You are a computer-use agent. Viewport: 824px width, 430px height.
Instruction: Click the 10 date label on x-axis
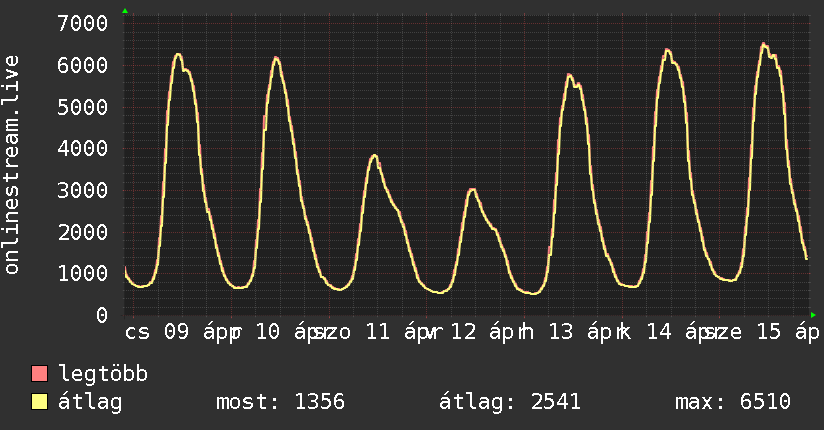[267, 332]
